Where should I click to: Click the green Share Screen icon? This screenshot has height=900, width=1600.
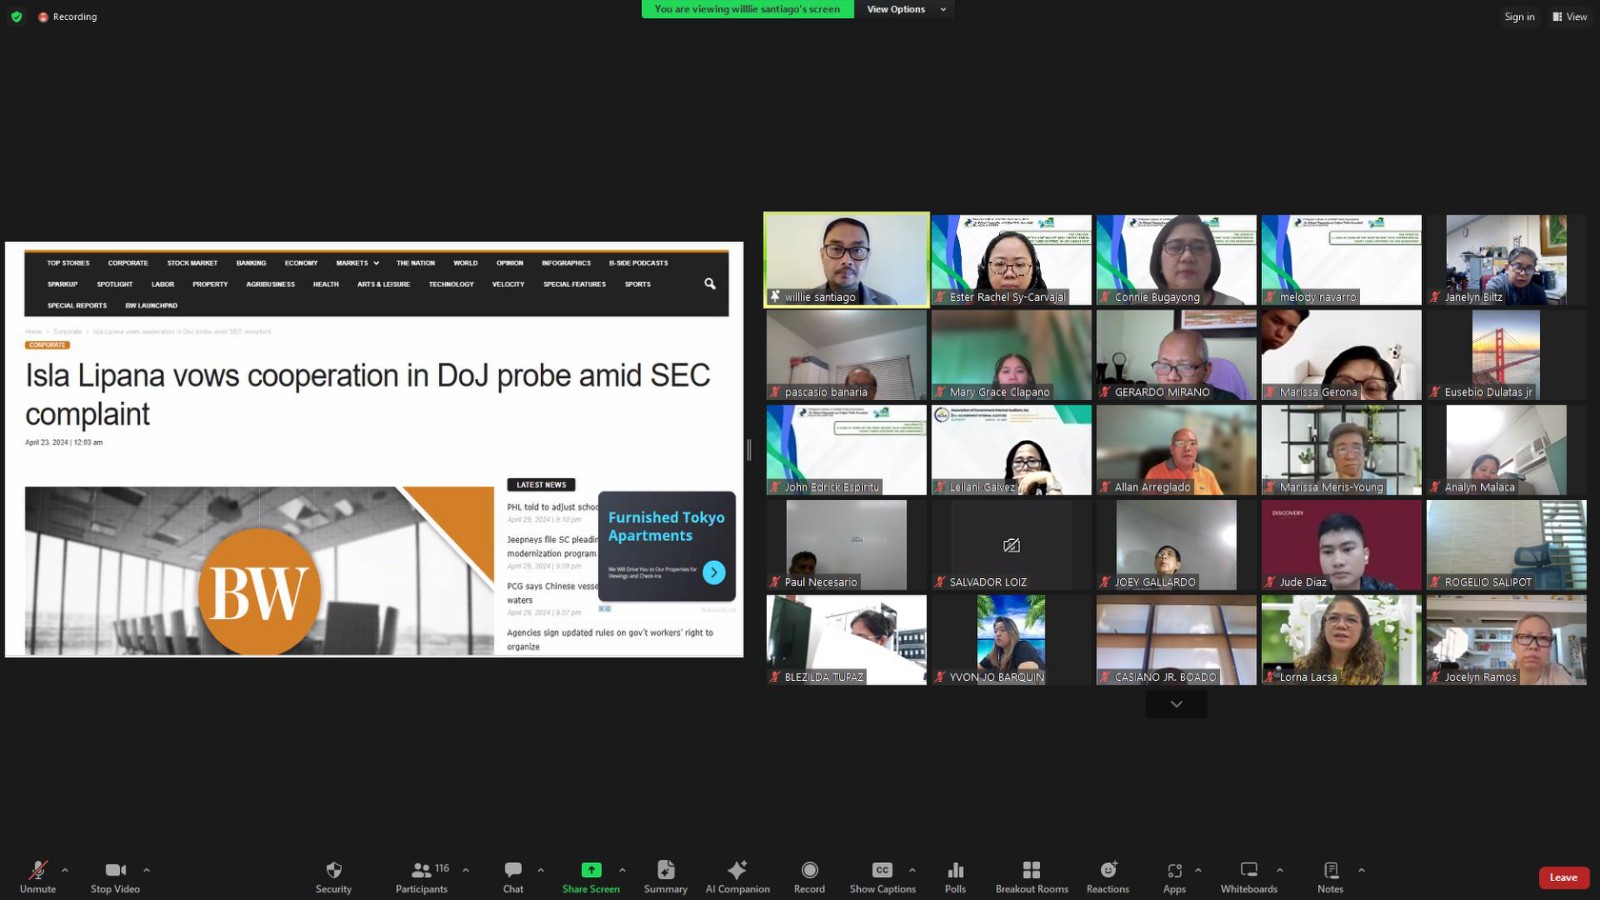point(591,870)
